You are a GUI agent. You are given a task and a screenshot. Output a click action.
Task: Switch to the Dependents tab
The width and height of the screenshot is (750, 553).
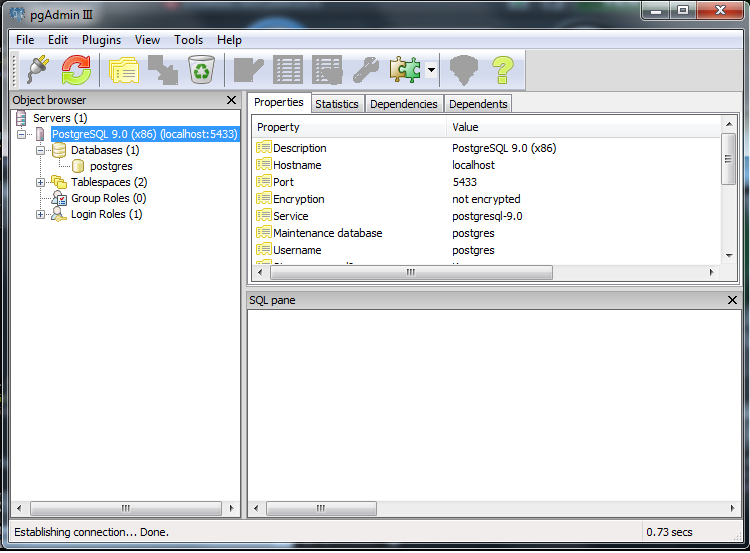pyautogui.click(x=478, y=104)
